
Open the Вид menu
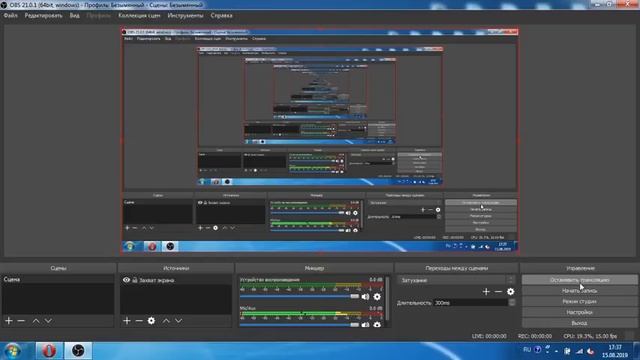74,16
